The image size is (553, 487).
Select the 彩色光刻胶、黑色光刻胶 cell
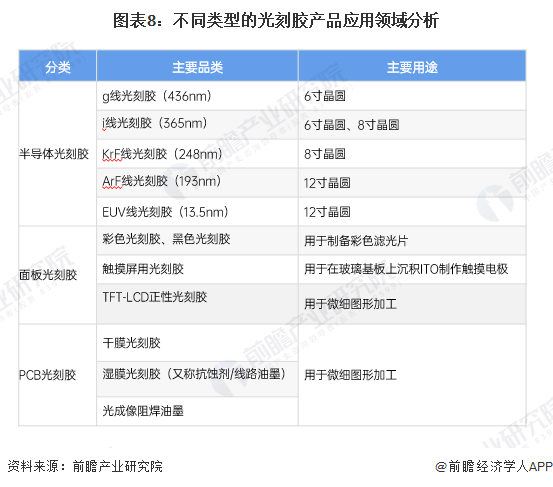[198, 241]
